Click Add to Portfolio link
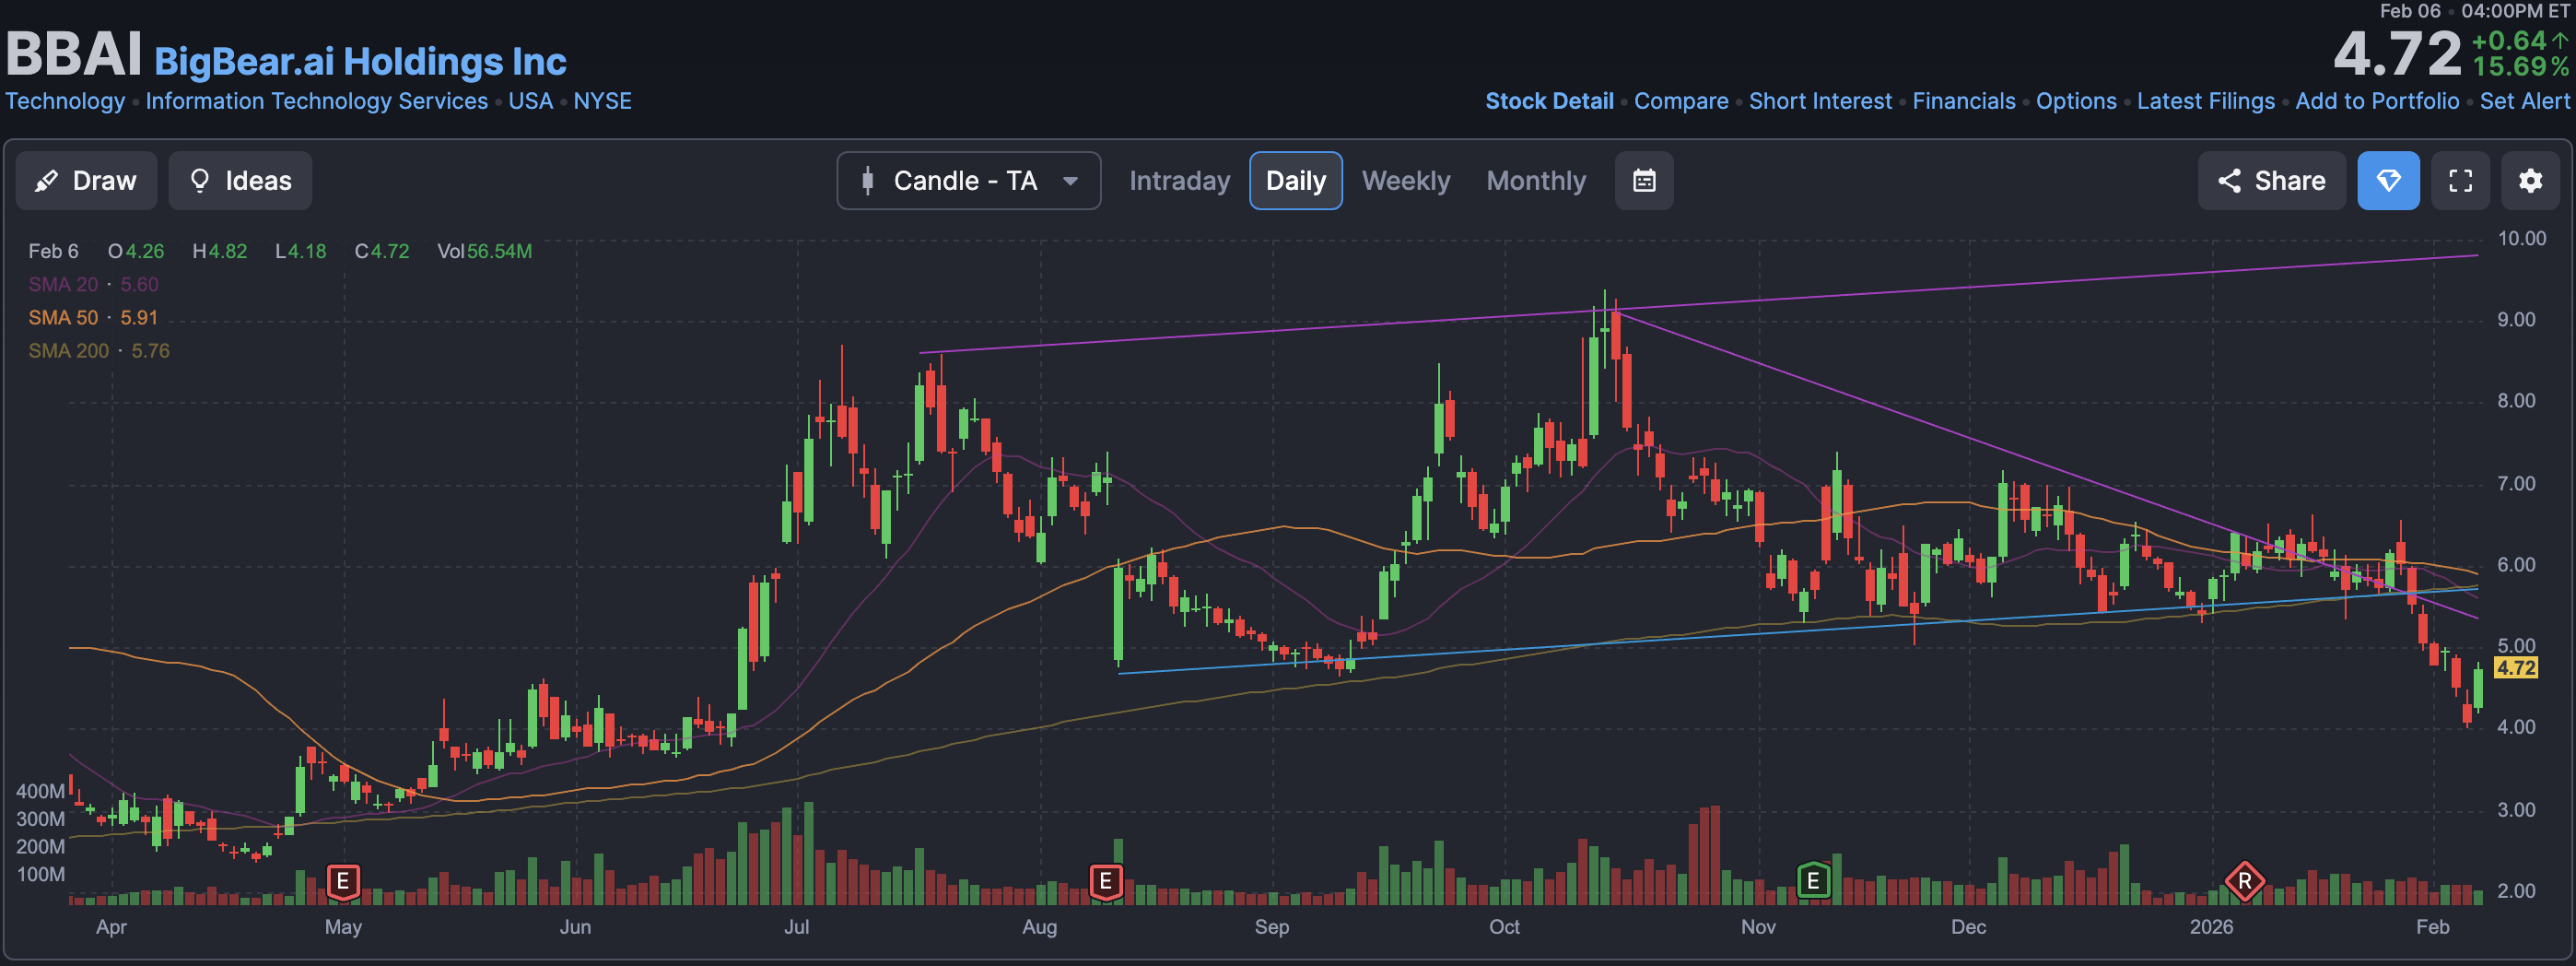The image size is (2576, 966). click(x=2377, y=101)
